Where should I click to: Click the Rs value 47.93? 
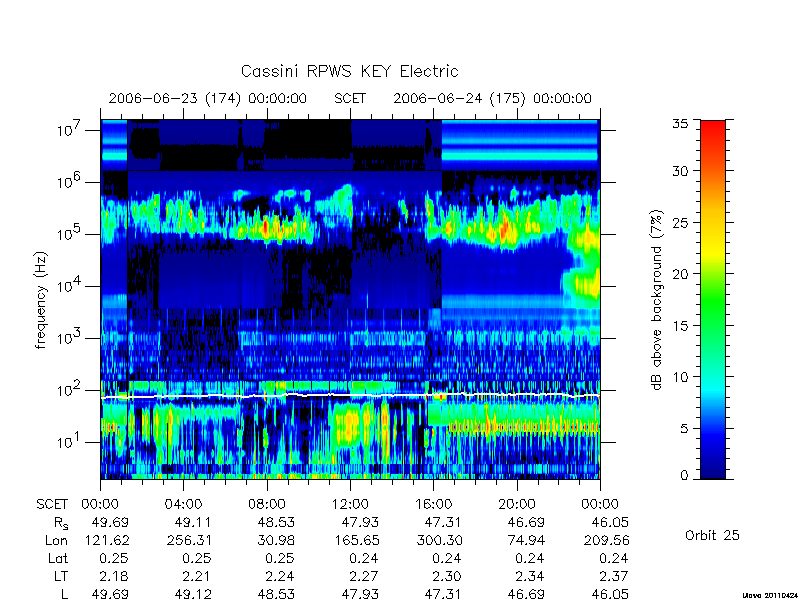click(360, 522)
